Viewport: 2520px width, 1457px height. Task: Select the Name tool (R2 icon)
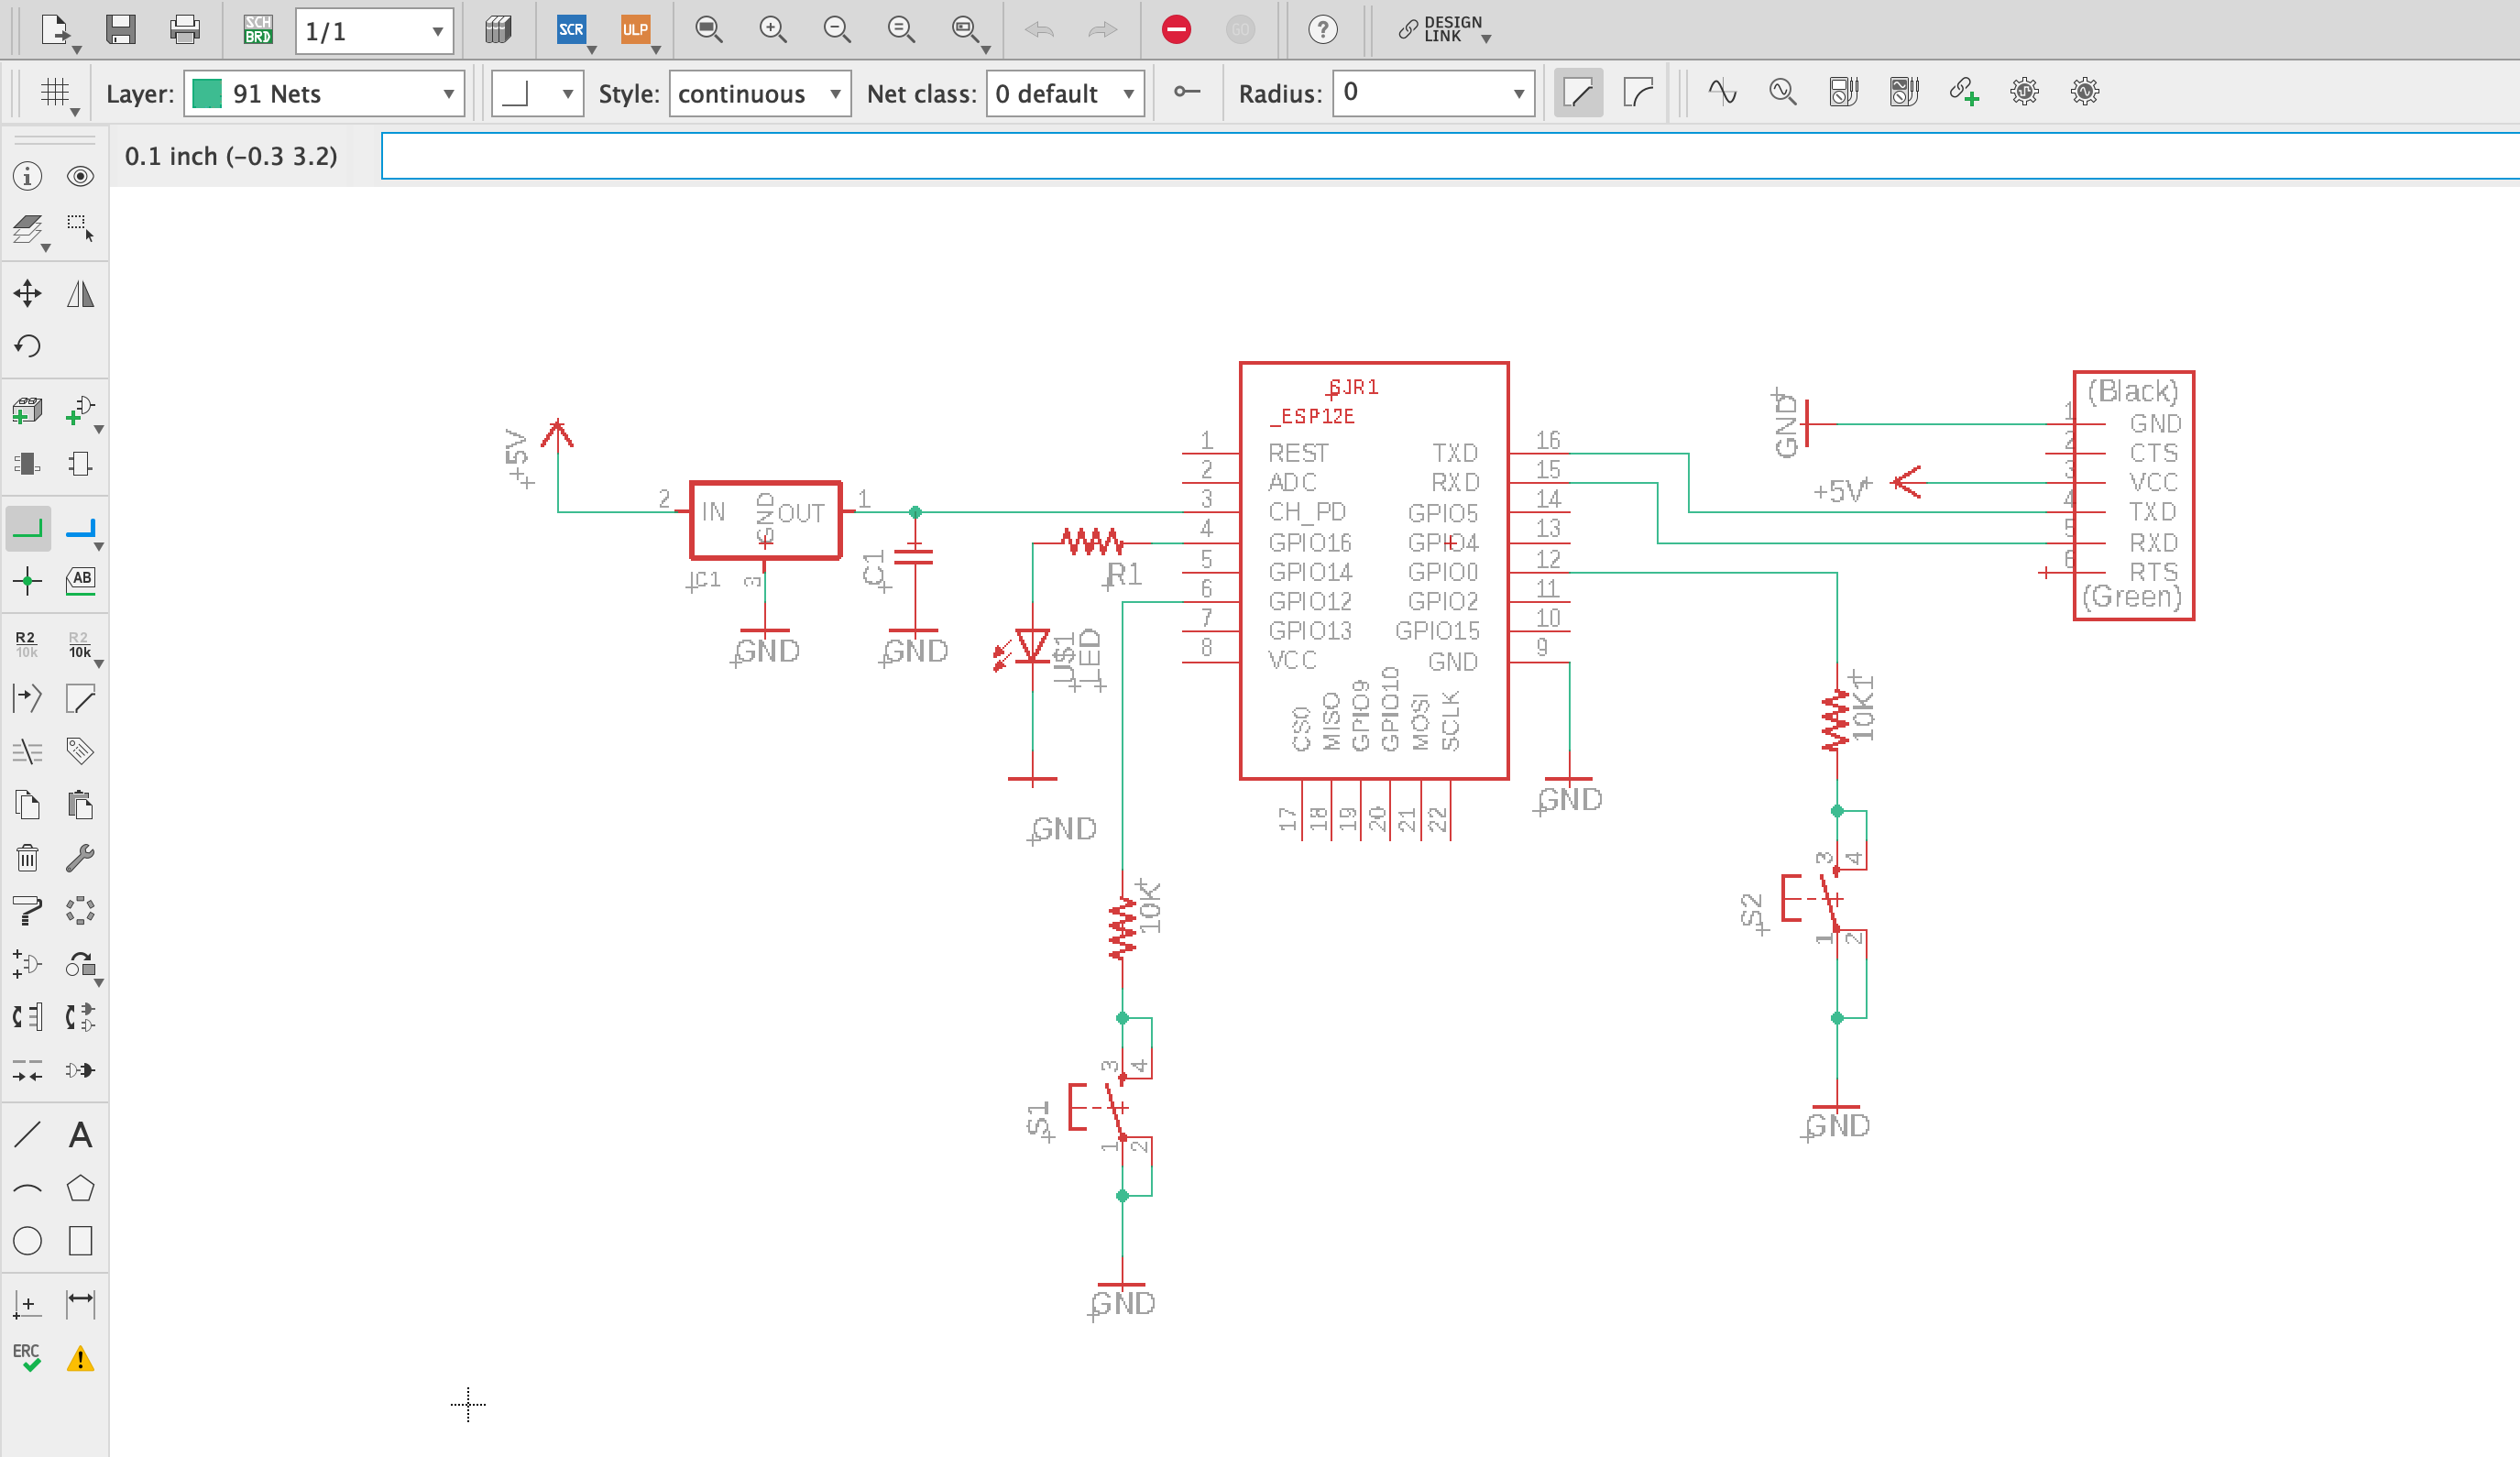click(26, 645)
